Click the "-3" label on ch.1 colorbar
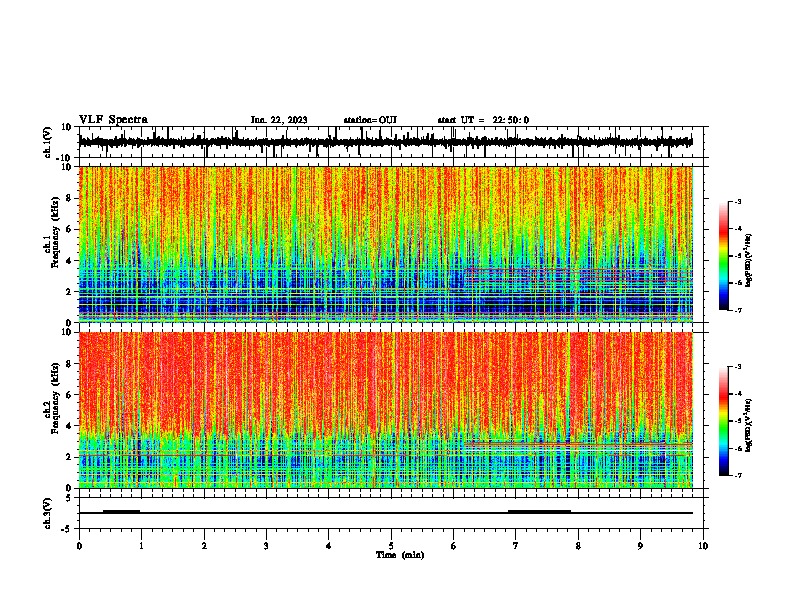Viewport: 792px width, 612px height. [x=737, y=201]
